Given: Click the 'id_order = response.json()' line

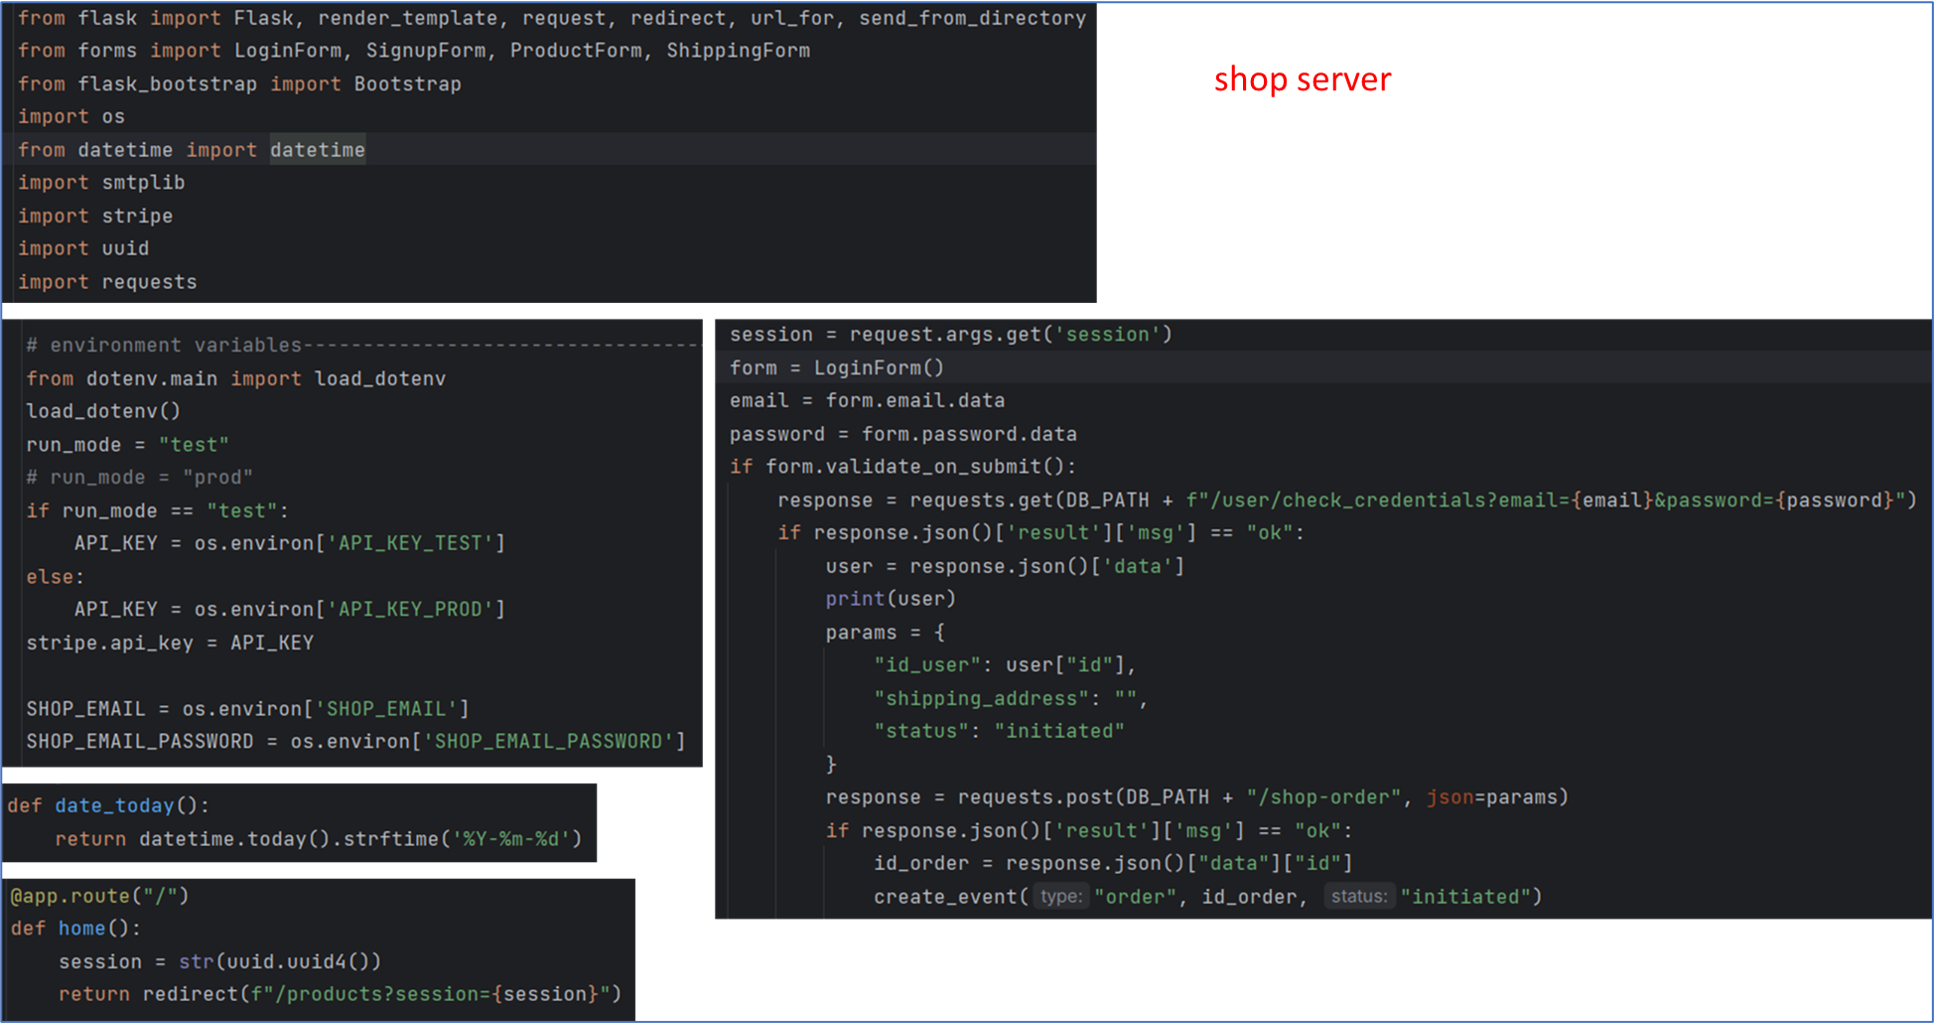Looking at the screenshot, I should click(1112, 863).
